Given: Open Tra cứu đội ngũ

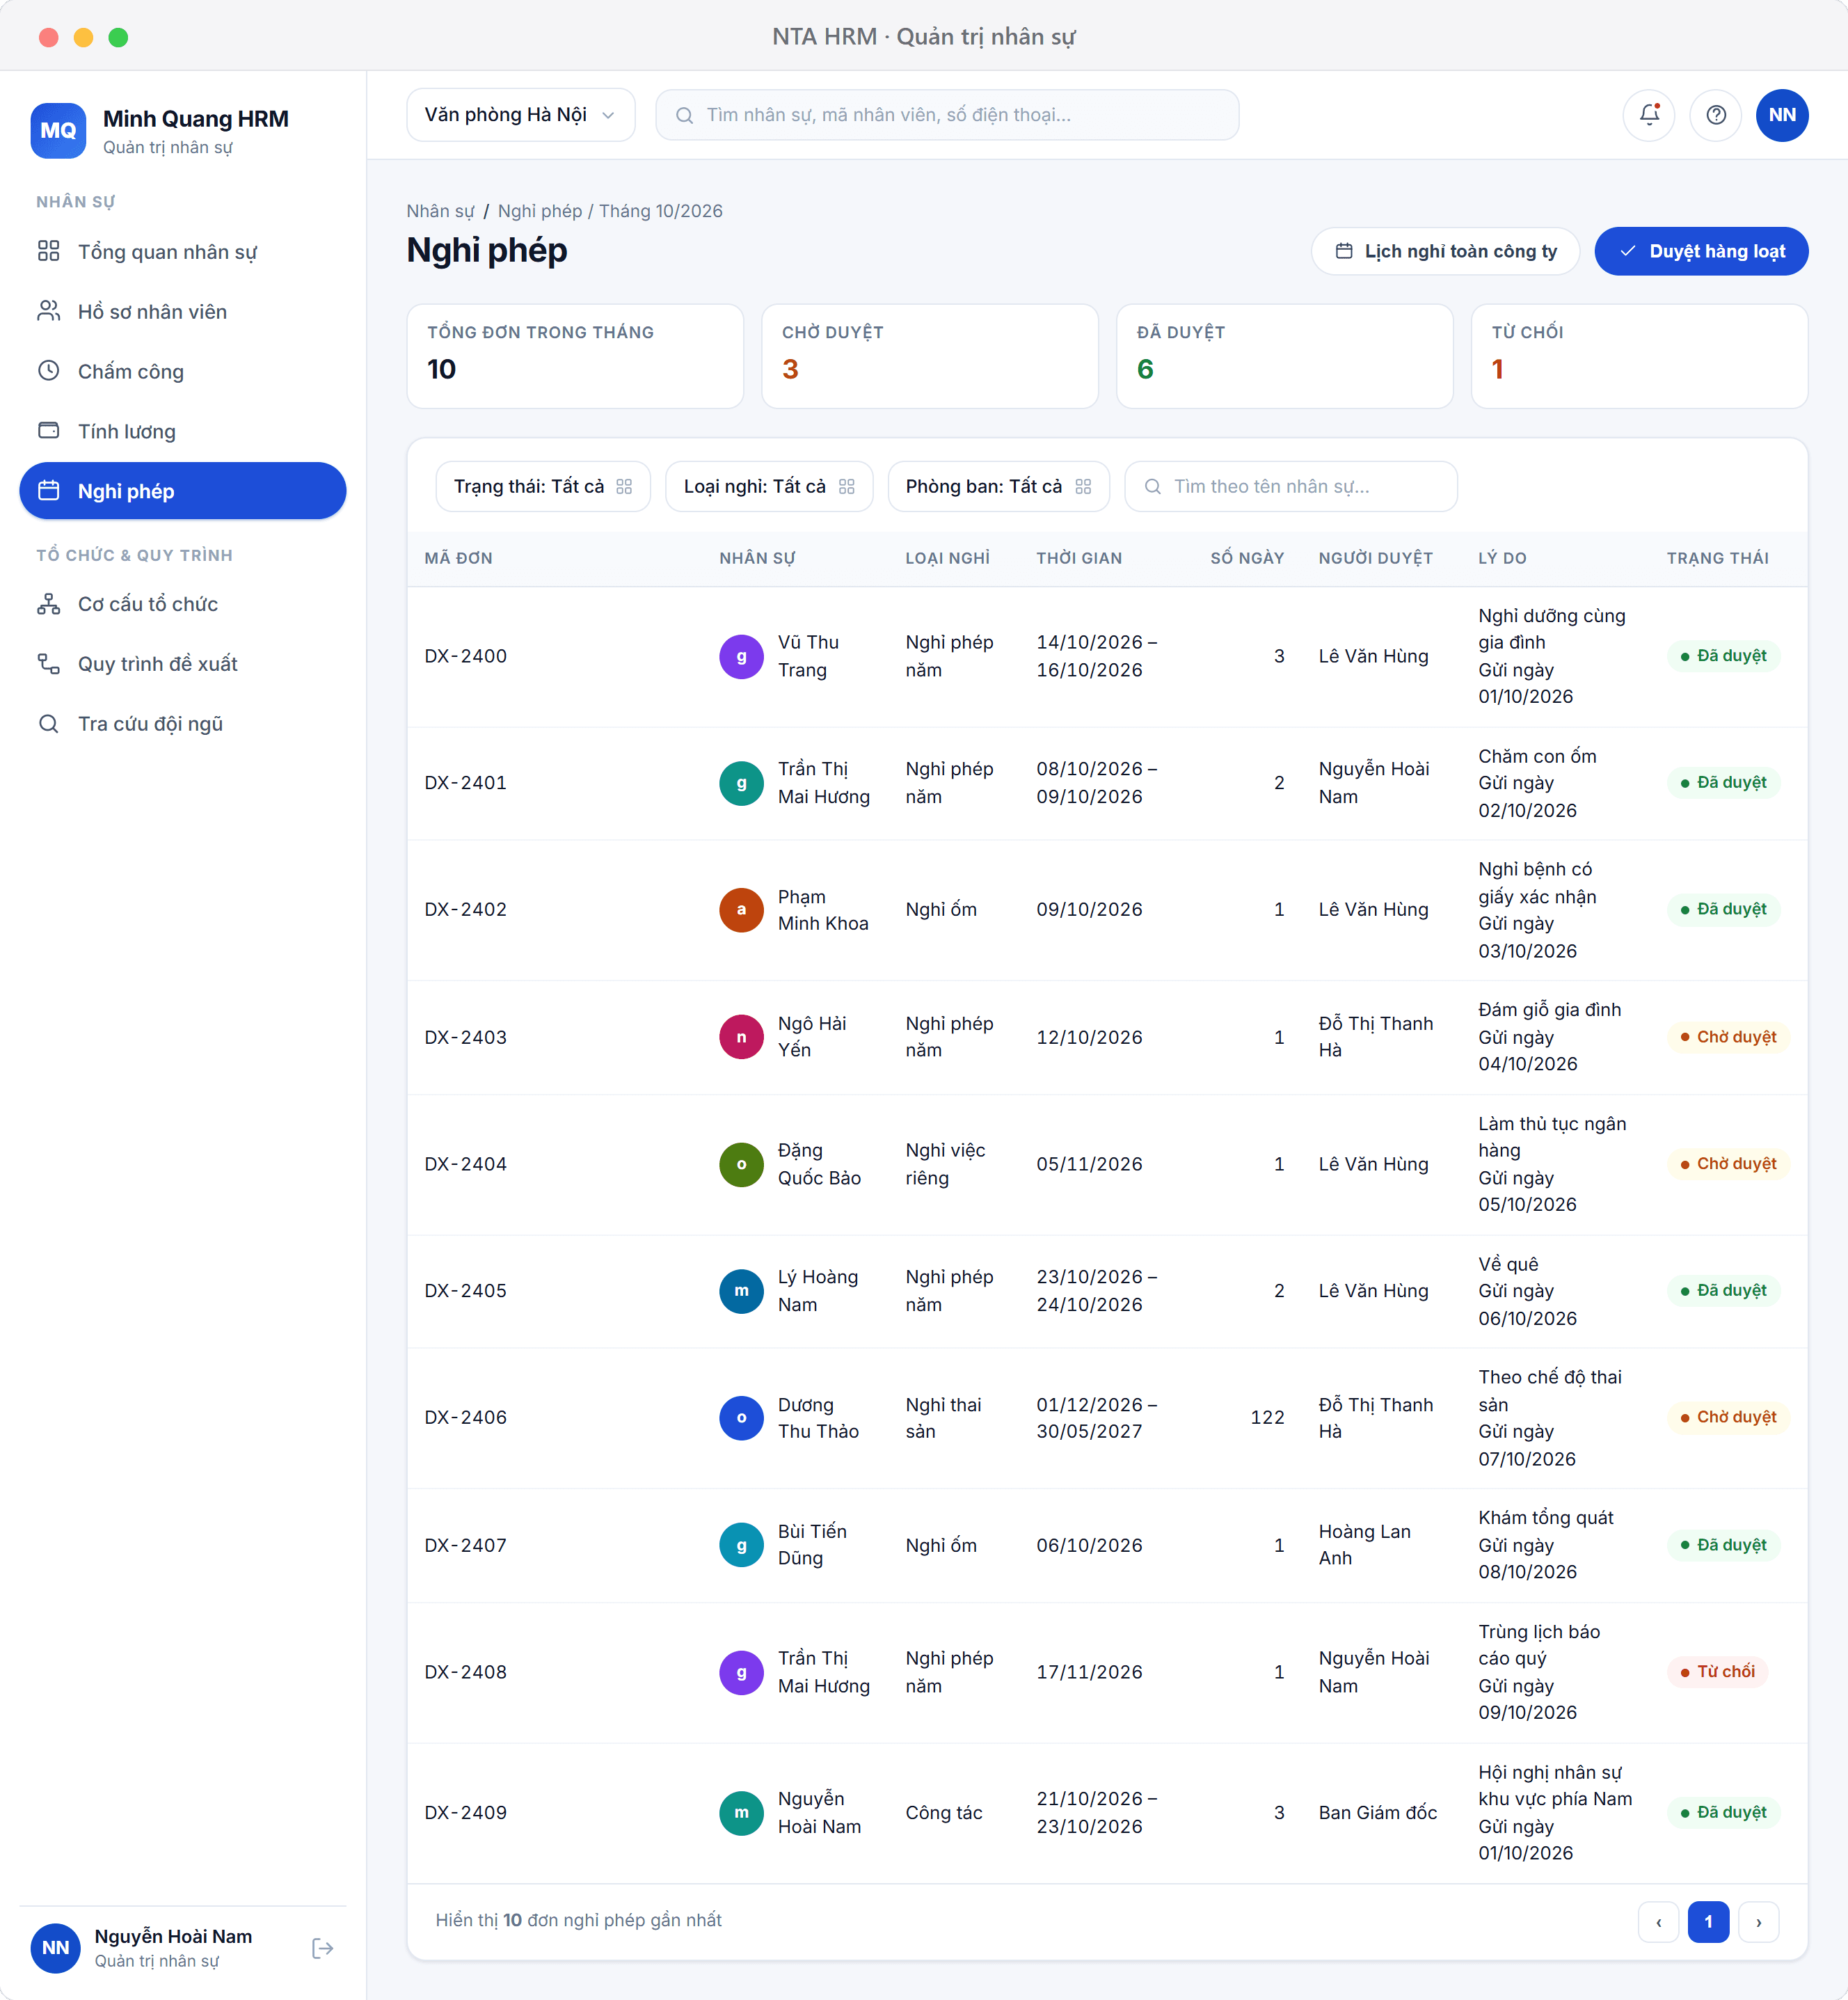Looking at the screenshot, I should pos(183,724).
